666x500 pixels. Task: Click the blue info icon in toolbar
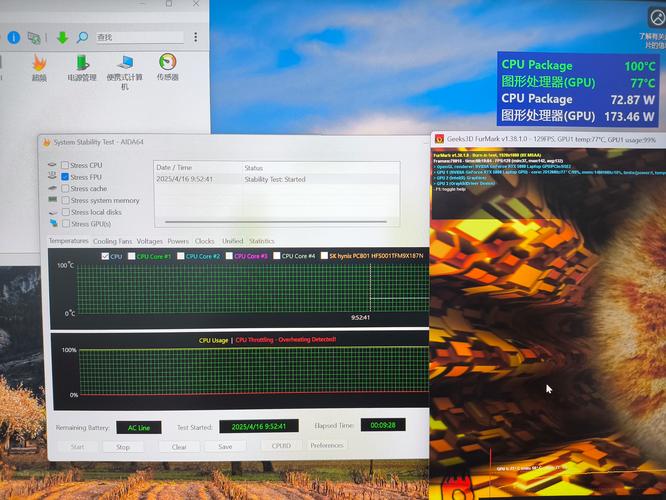coord(13,37)
